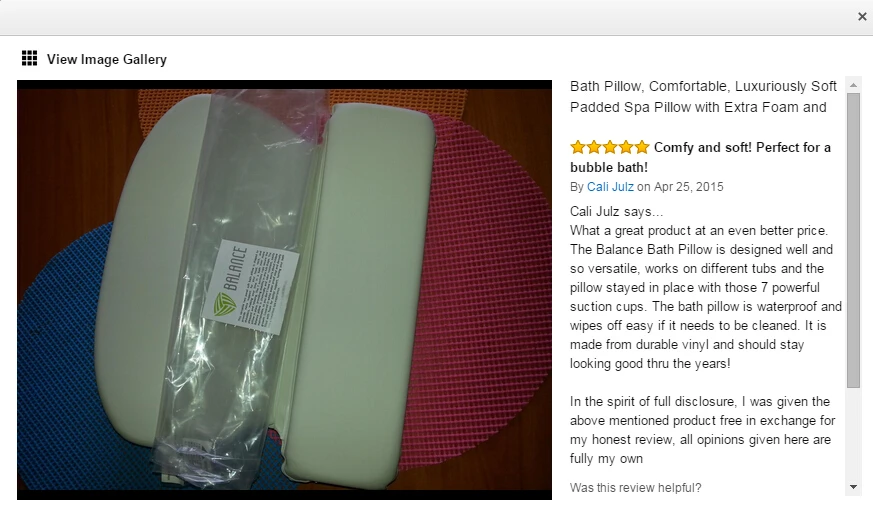Click the white Balance label on packaging
This screenshot has height=513, width=873.
click(249, 286)
